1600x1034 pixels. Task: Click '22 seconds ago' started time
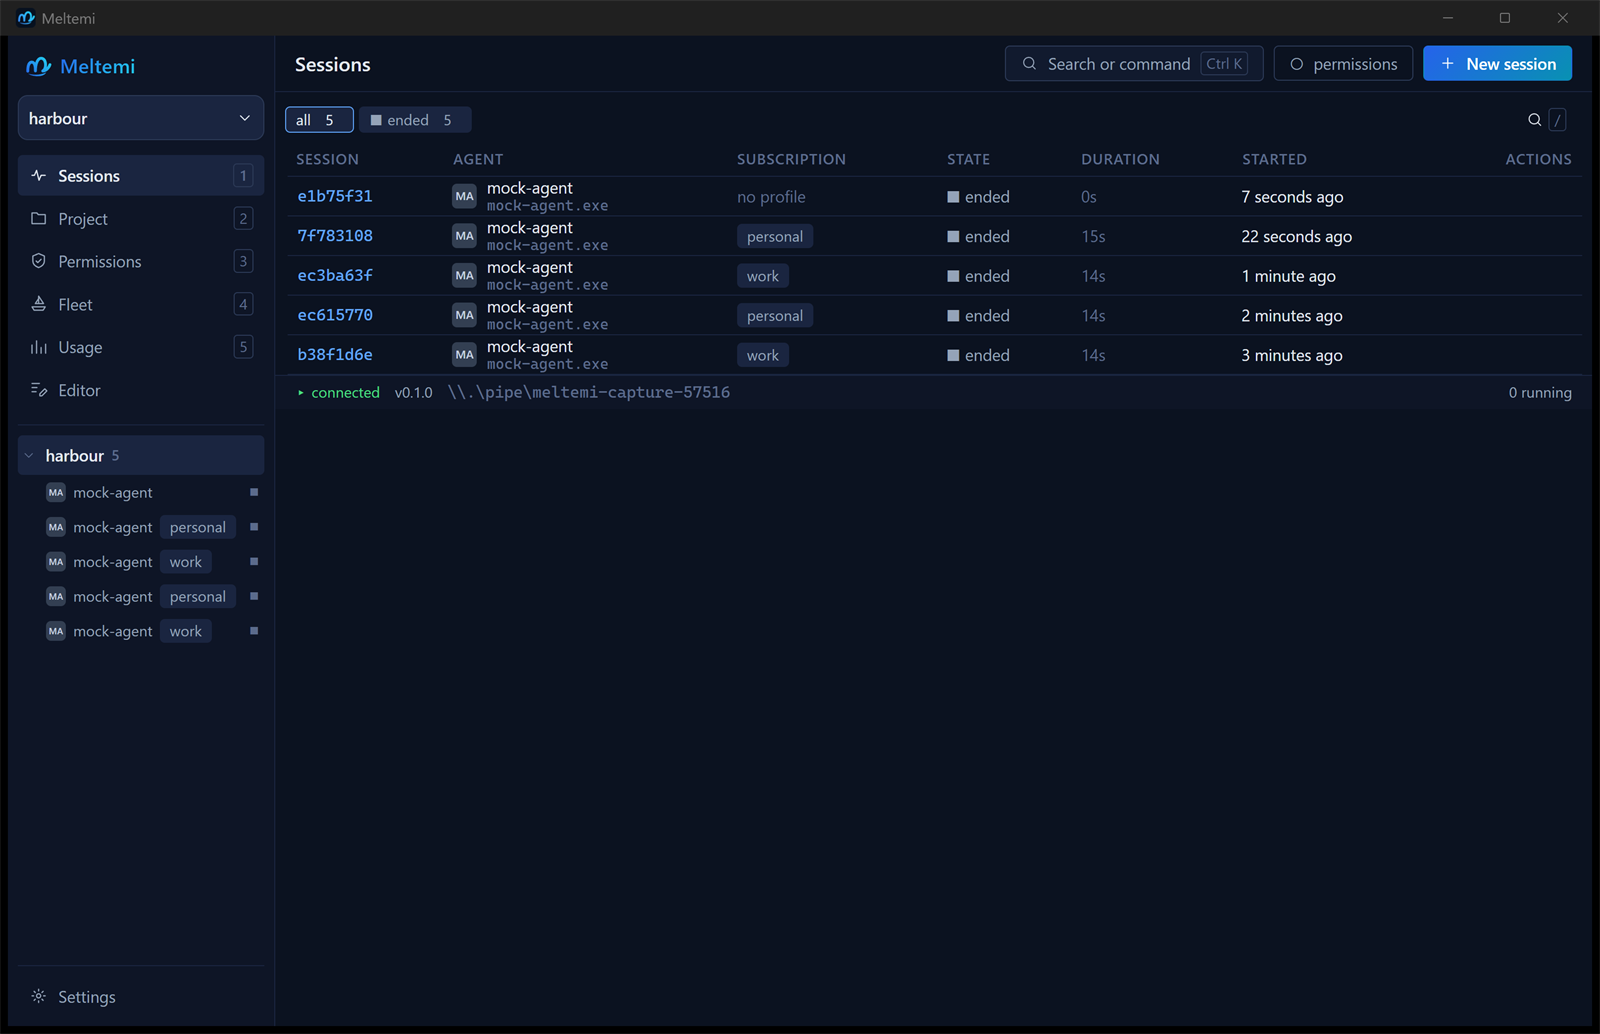pos(1296,237)
